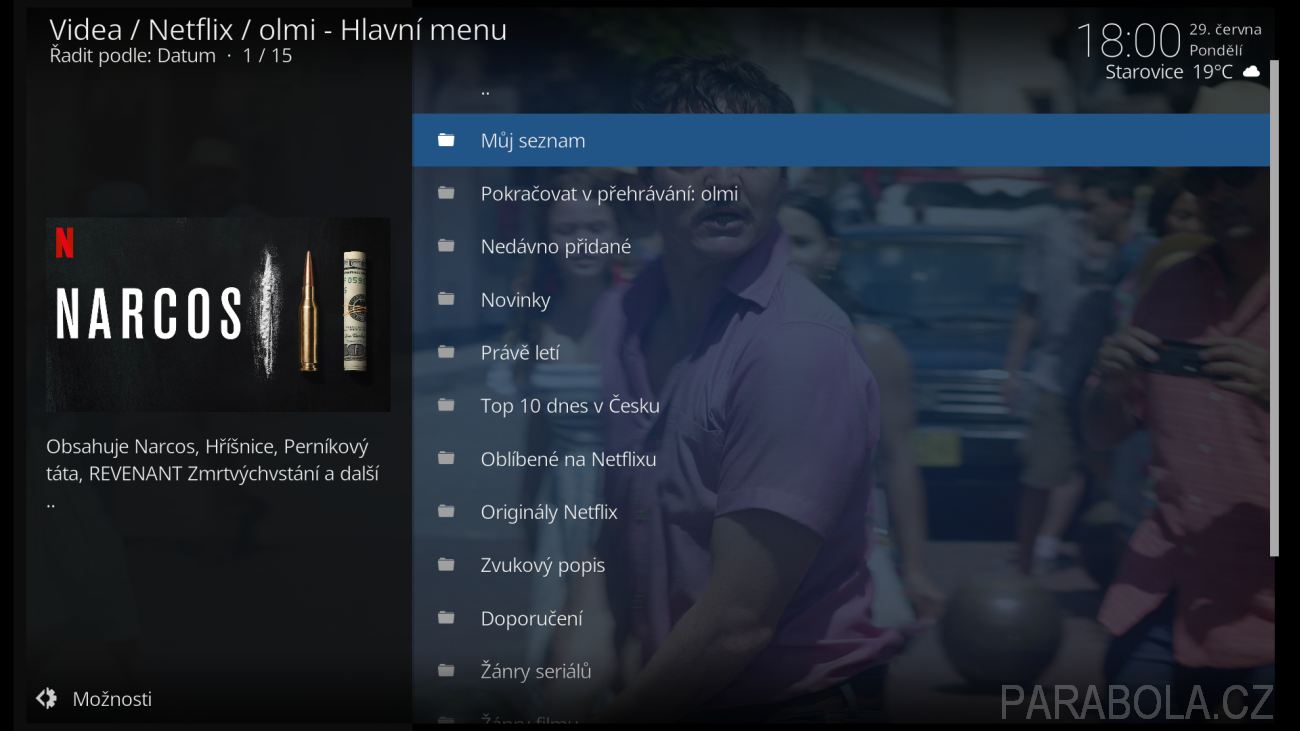Click folder icon beside Oblíbené na Netflixu

click(x=446, y=458)
